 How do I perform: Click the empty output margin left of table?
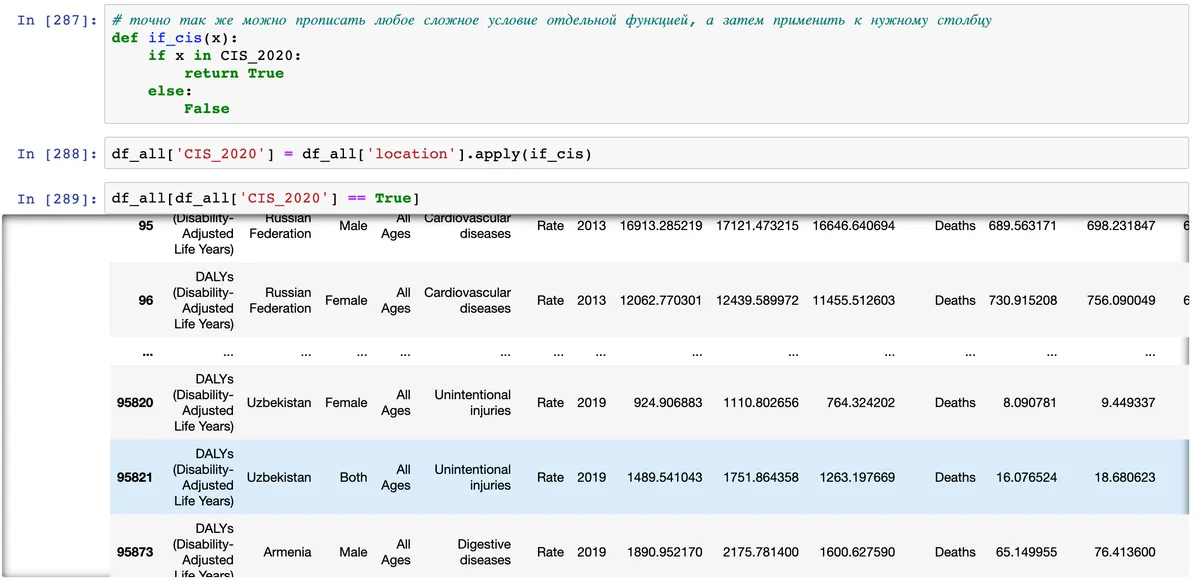click(55, 400)
